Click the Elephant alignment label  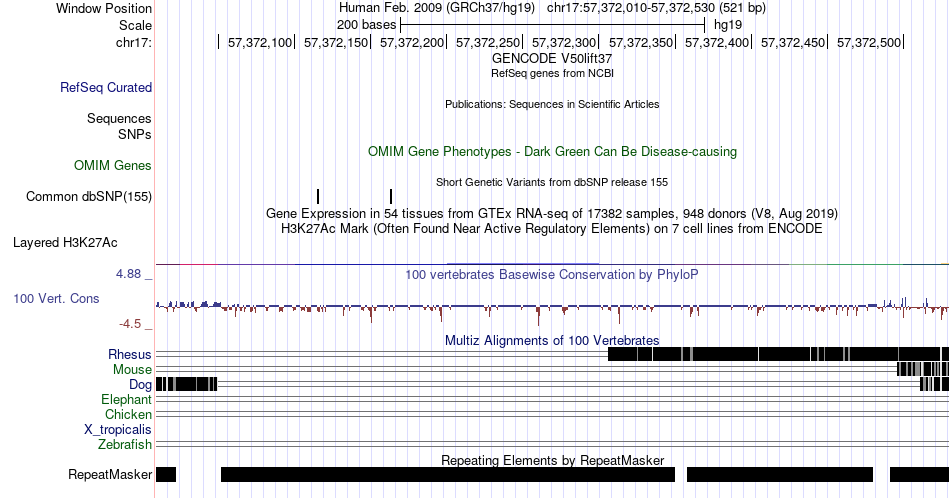click(x=126, y=400)
